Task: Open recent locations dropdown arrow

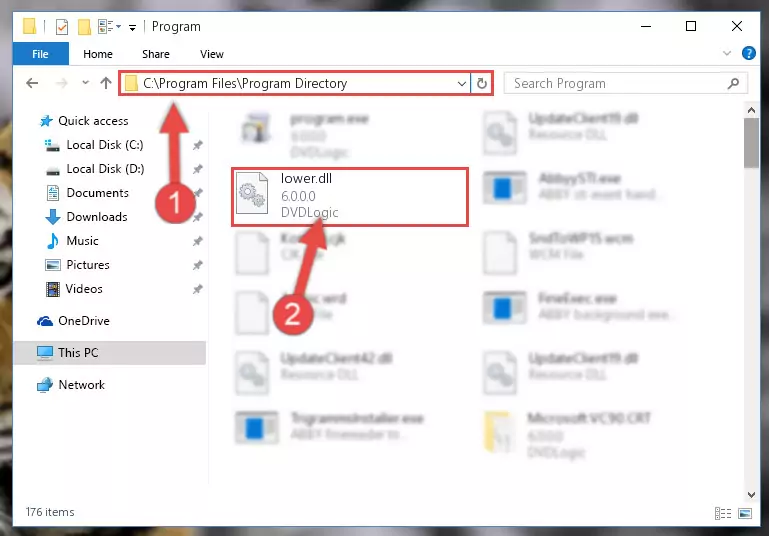Action: point(85,82)
